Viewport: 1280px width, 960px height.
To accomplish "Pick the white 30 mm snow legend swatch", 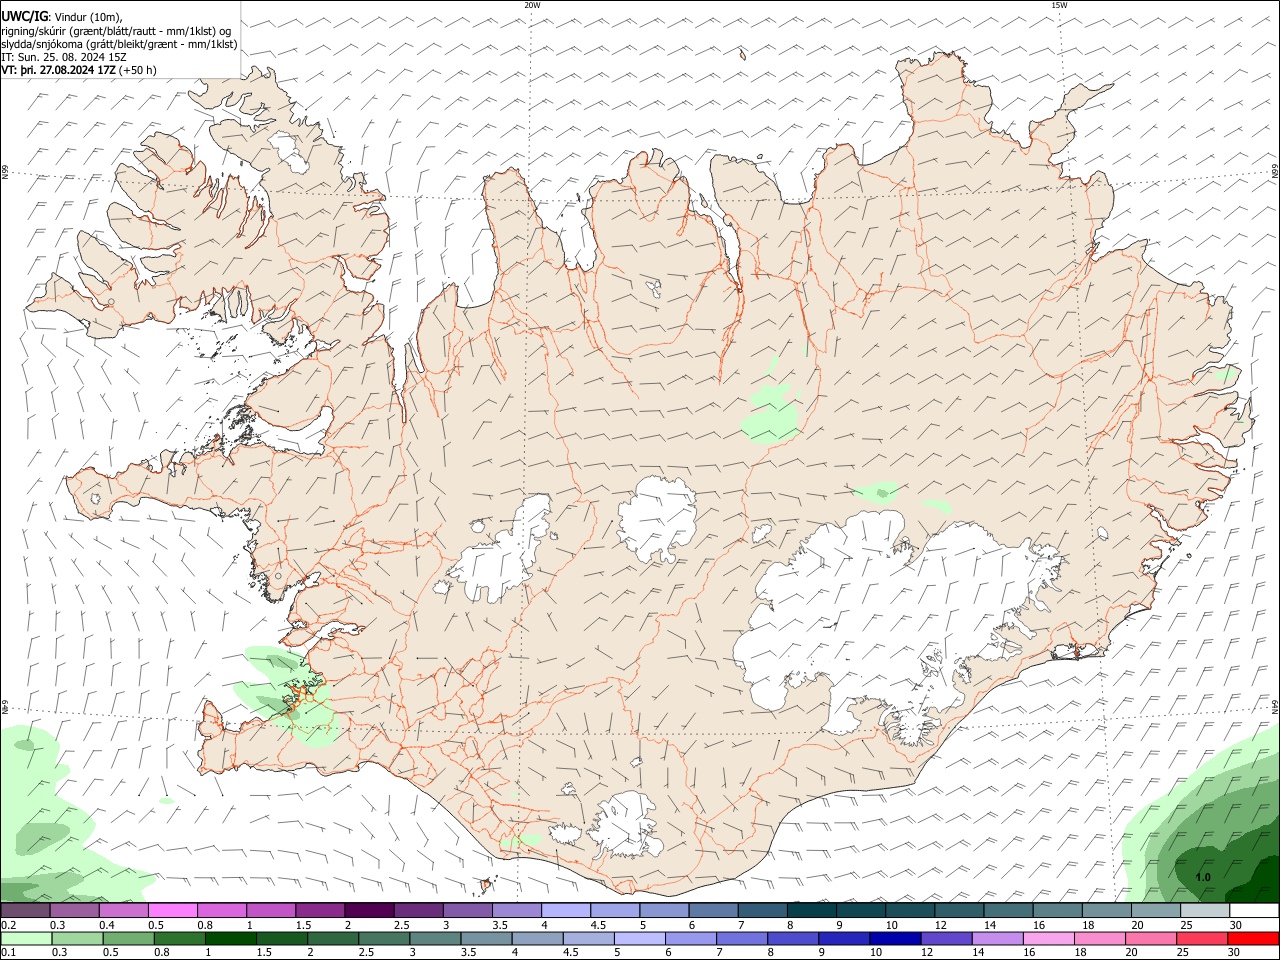I will coord(1254,910).
